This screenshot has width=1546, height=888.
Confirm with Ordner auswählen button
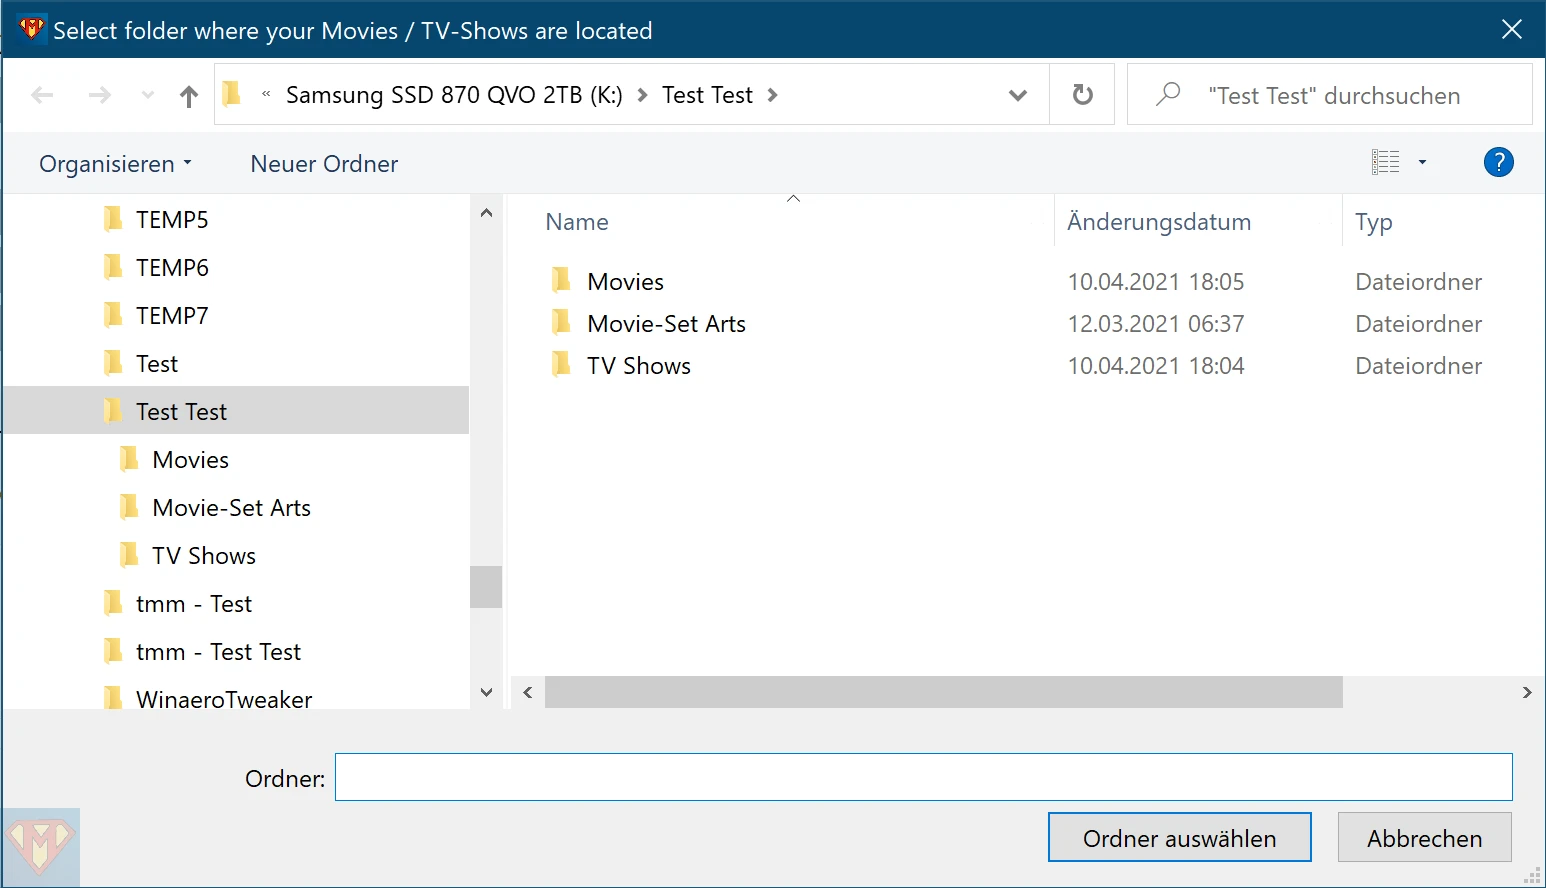click(1179, 837)
